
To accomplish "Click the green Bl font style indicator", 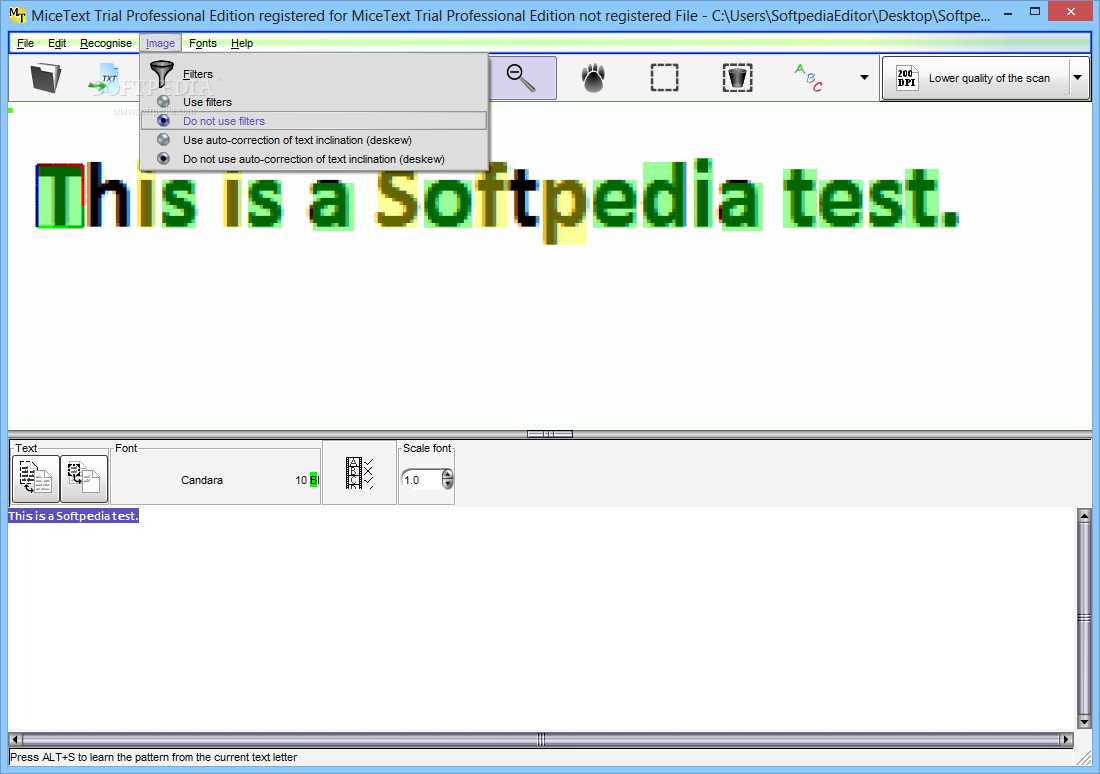I will coord(314,480).
